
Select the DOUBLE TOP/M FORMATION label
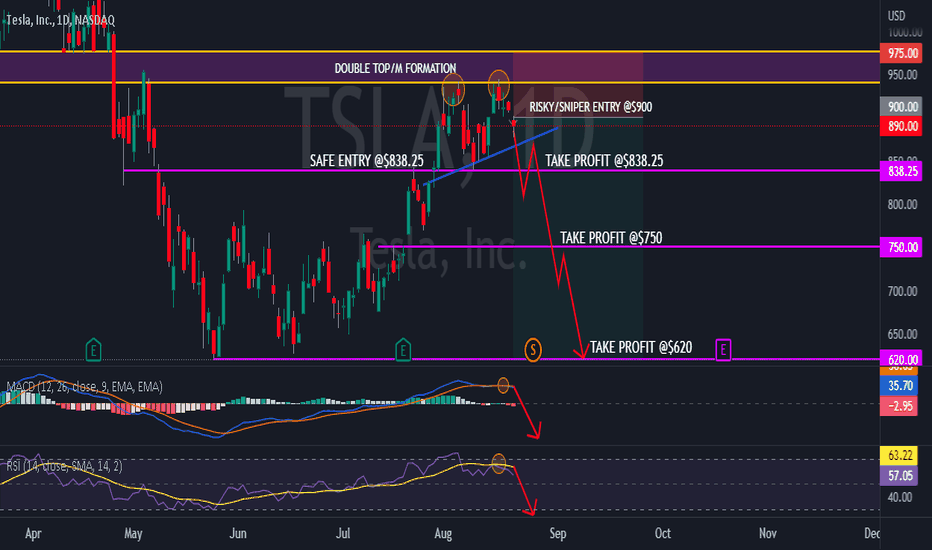[395, 68]
